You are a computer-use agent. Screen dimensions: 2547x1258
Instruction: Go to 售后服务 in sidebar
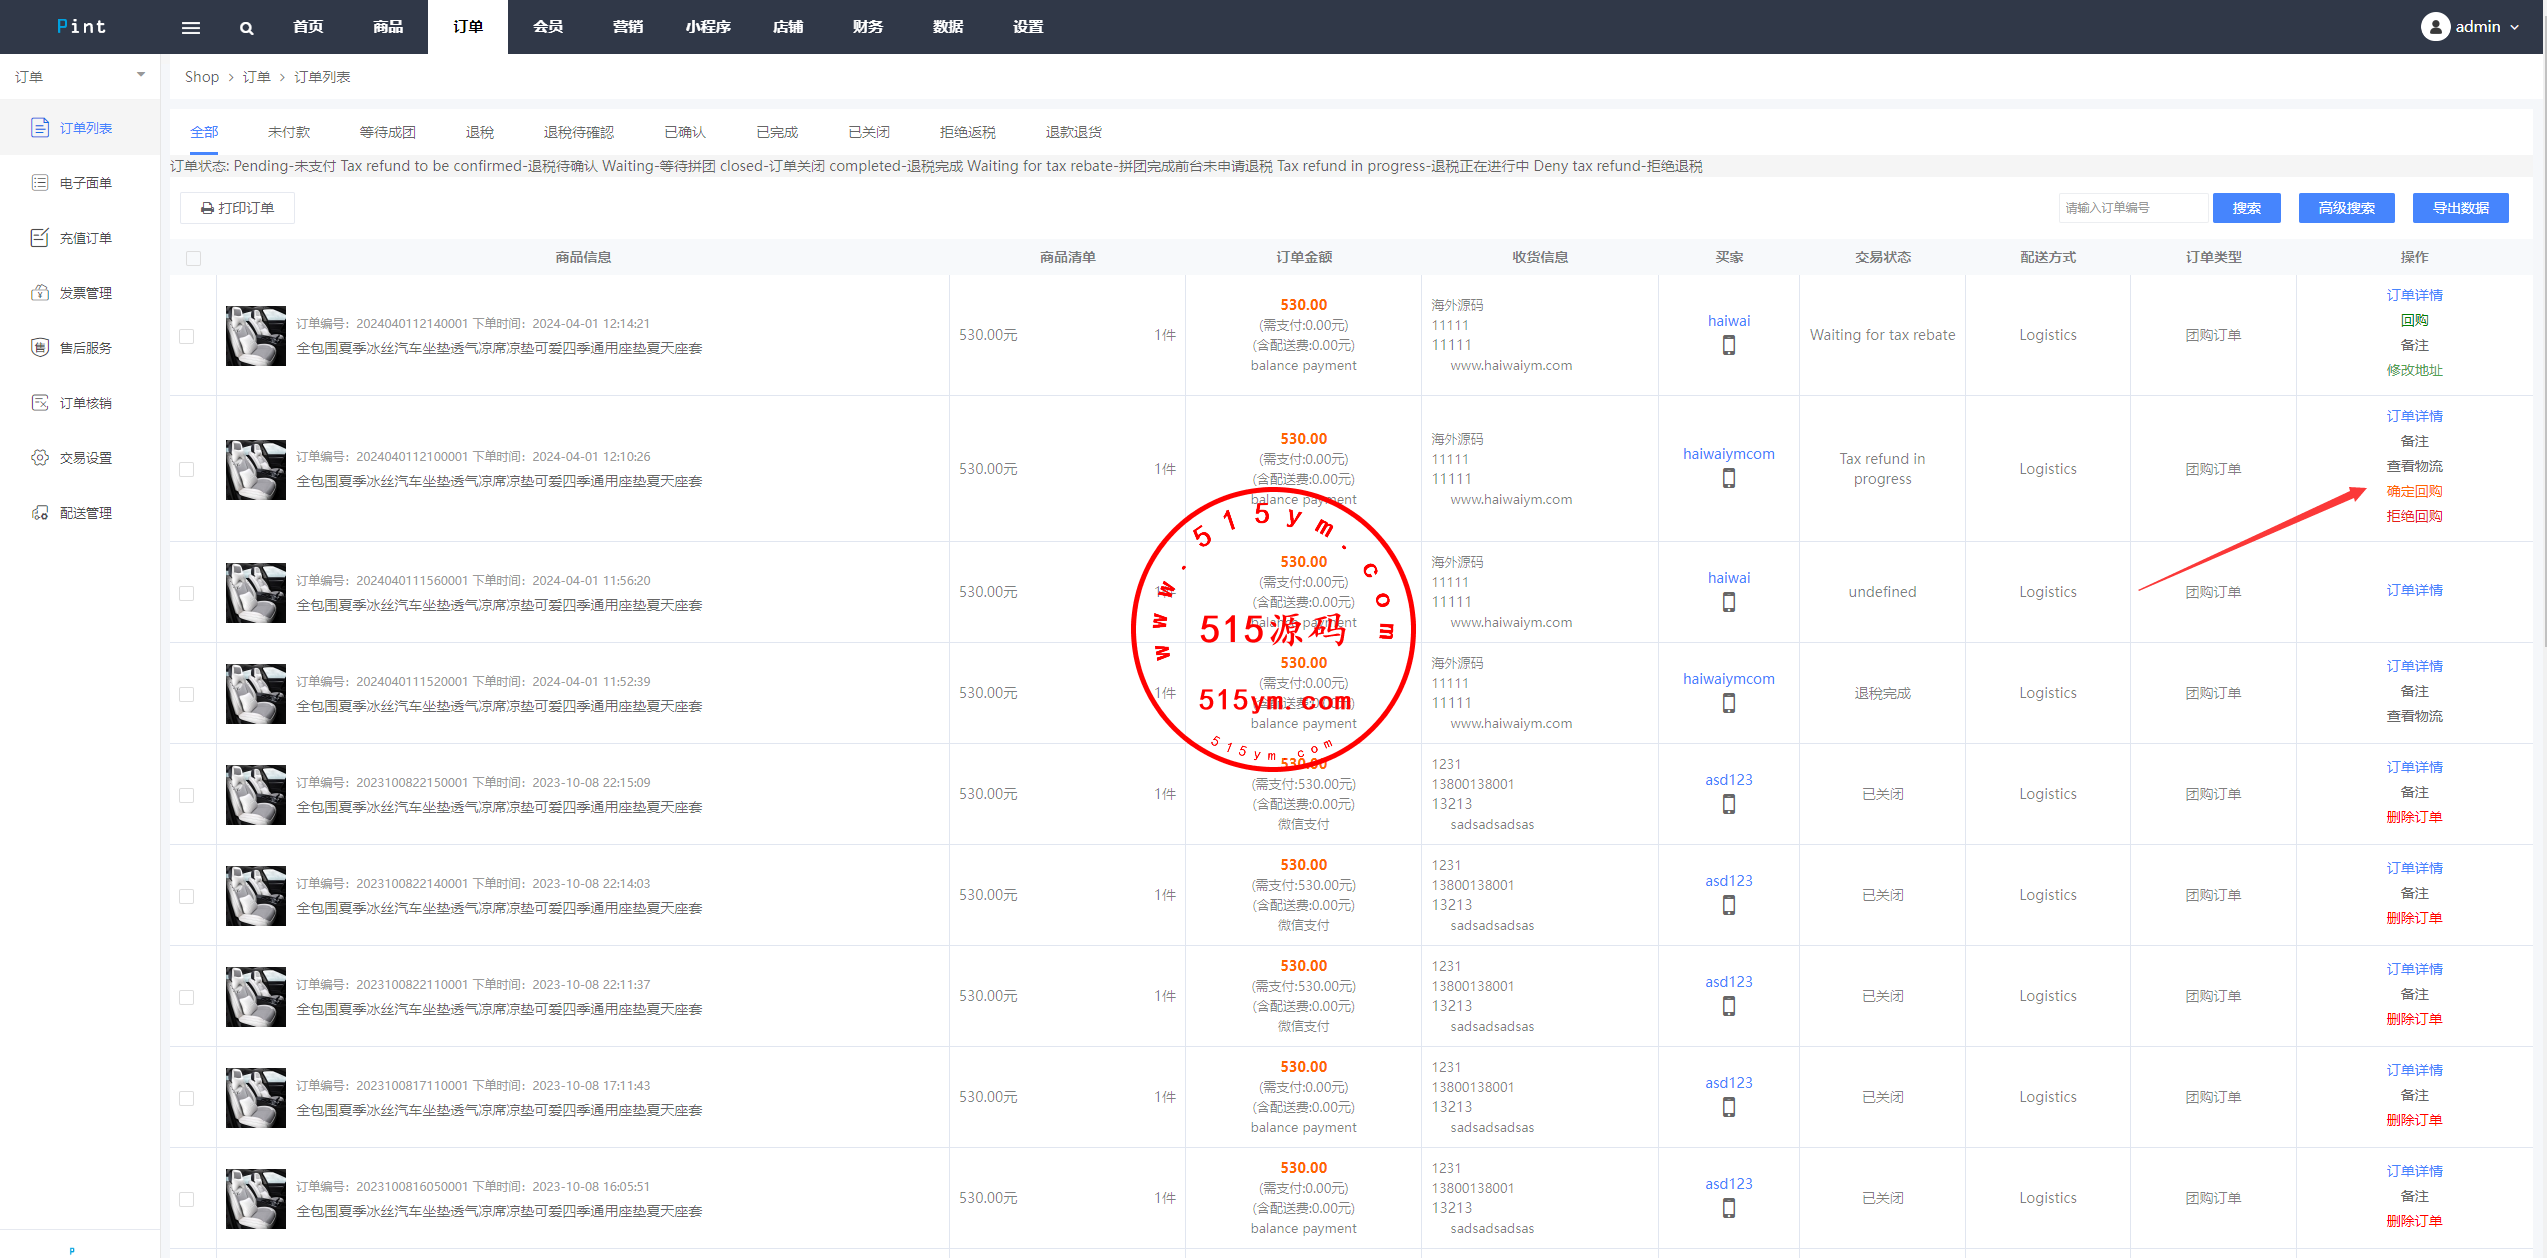(x=85, y=348)
